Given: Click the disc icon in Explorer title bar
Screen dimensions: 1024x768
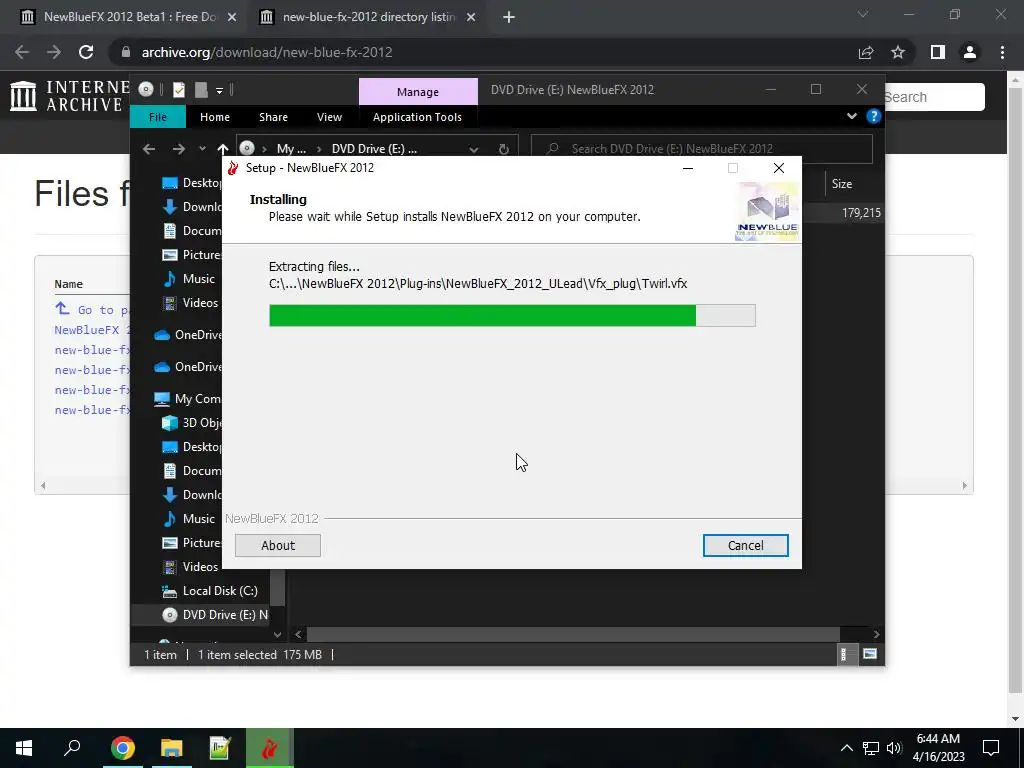Looking at the screenshot, I should 146,89.
